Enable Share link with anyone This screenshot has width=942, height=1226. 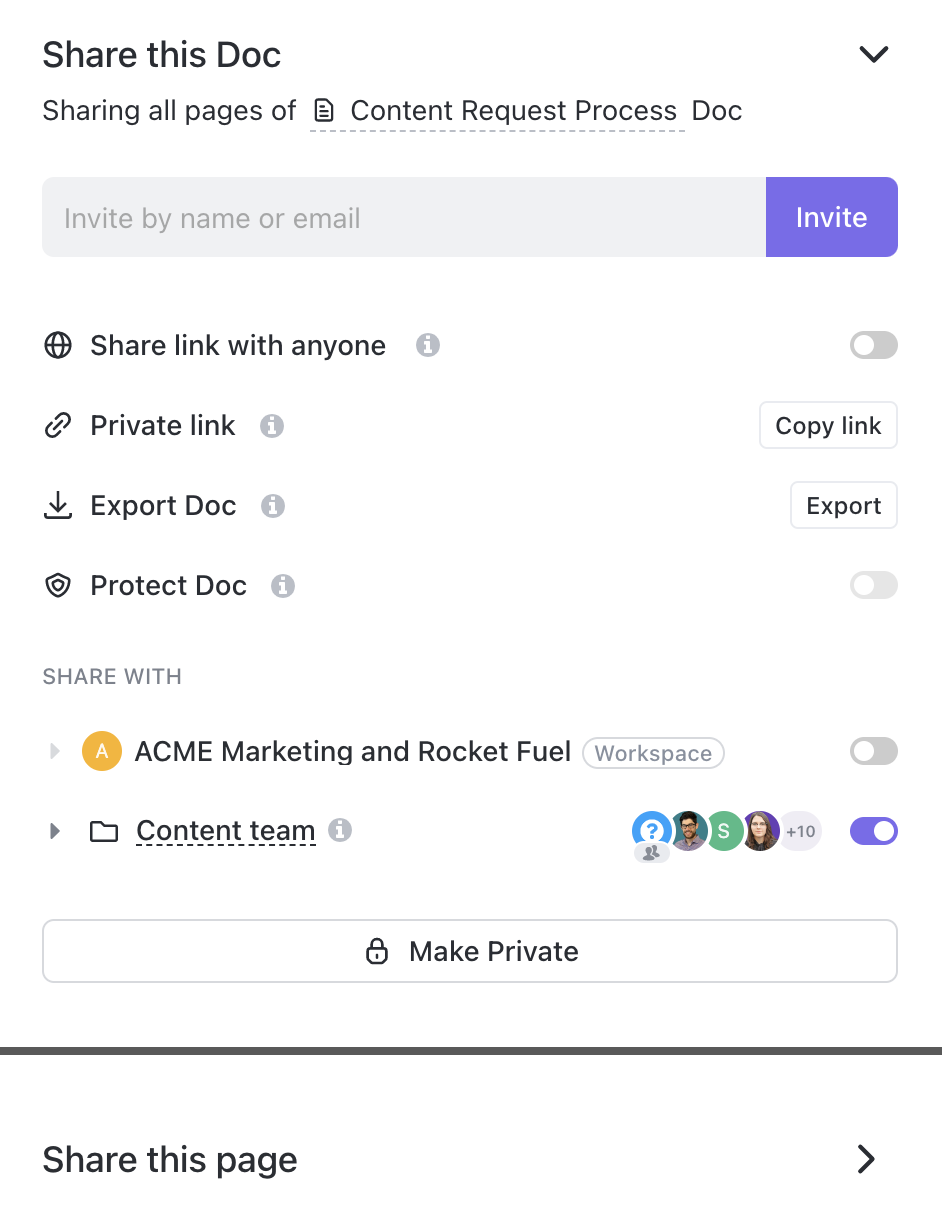873,345
